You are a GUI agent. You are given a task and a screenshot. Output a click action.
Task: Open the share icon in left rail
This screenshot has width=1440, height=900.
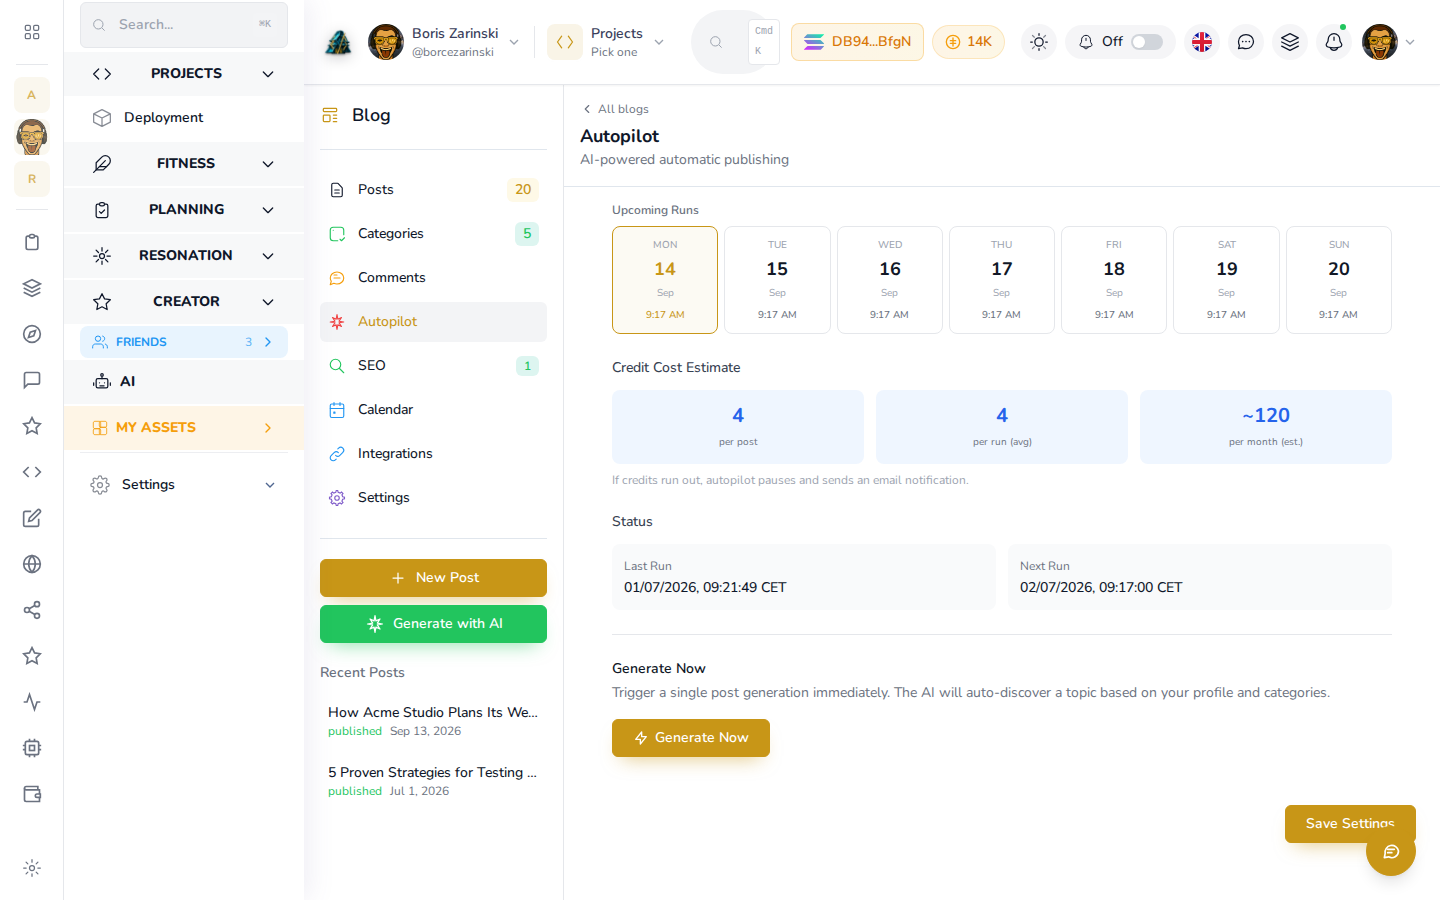click(x=32, y=610)
